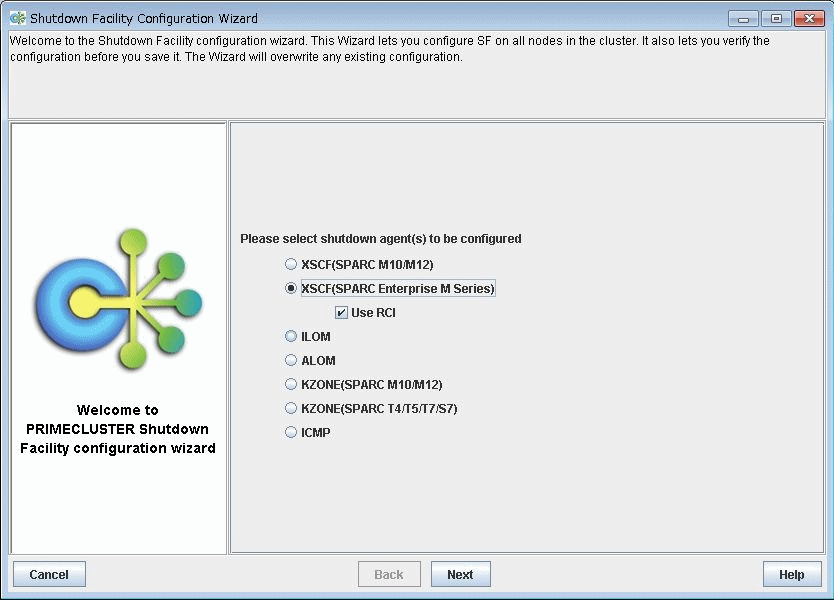Viewport: 834px width, 600px height.
Task: Click the 'Shutdown Facility Configuration Wizard' title text
Action: pyautogui.click(x=144, y=19)
